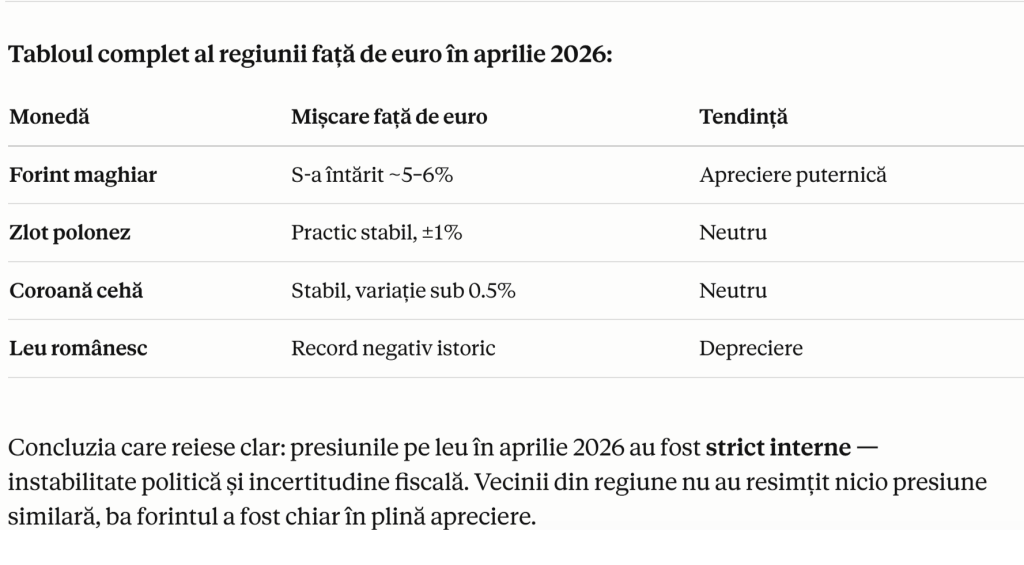Click the 'Stabil, variație sub 0.5%' cell
The width and height of the screenshot is (1024, 565).
pos(404,291)
